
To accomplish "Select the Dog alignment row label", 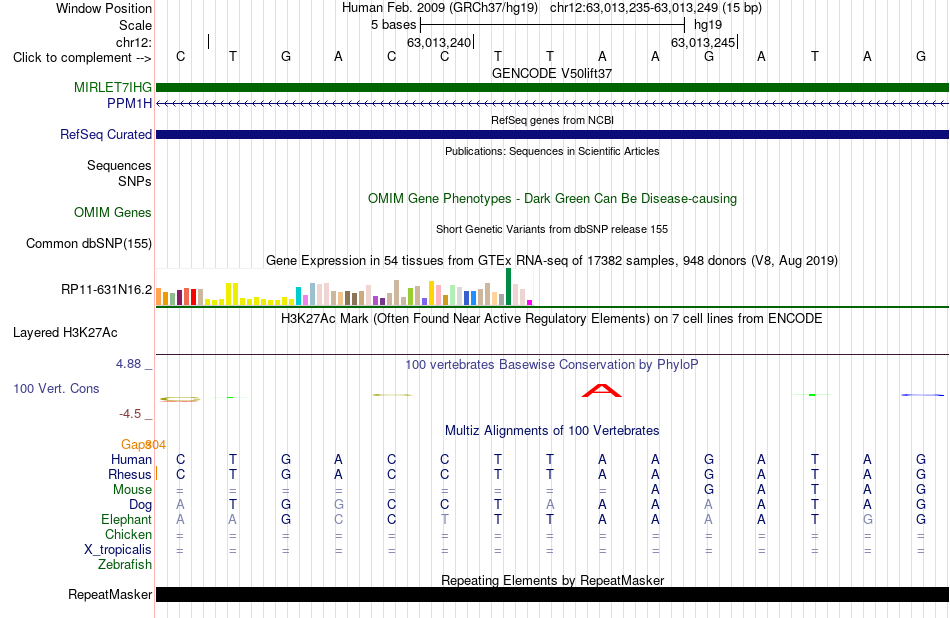I will pyautogui.click(x=141, y=505).
